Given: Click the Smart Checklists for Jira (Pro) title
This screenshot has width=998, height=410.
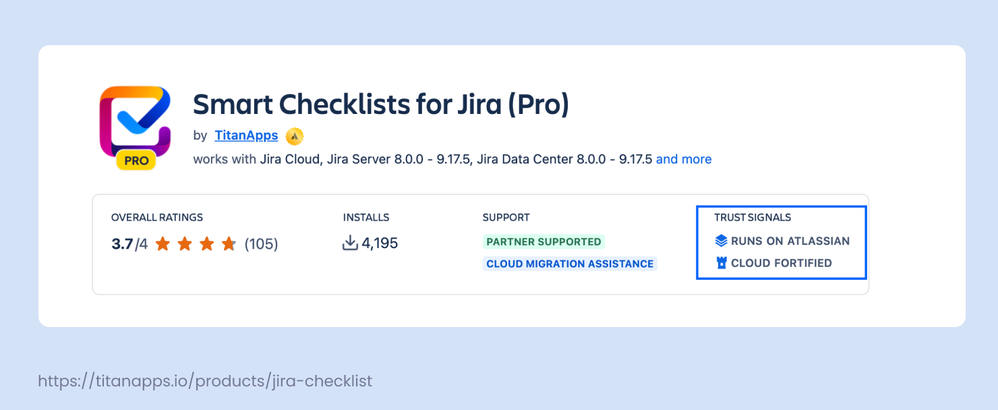Looking at the screenshot, I should 381,104.
